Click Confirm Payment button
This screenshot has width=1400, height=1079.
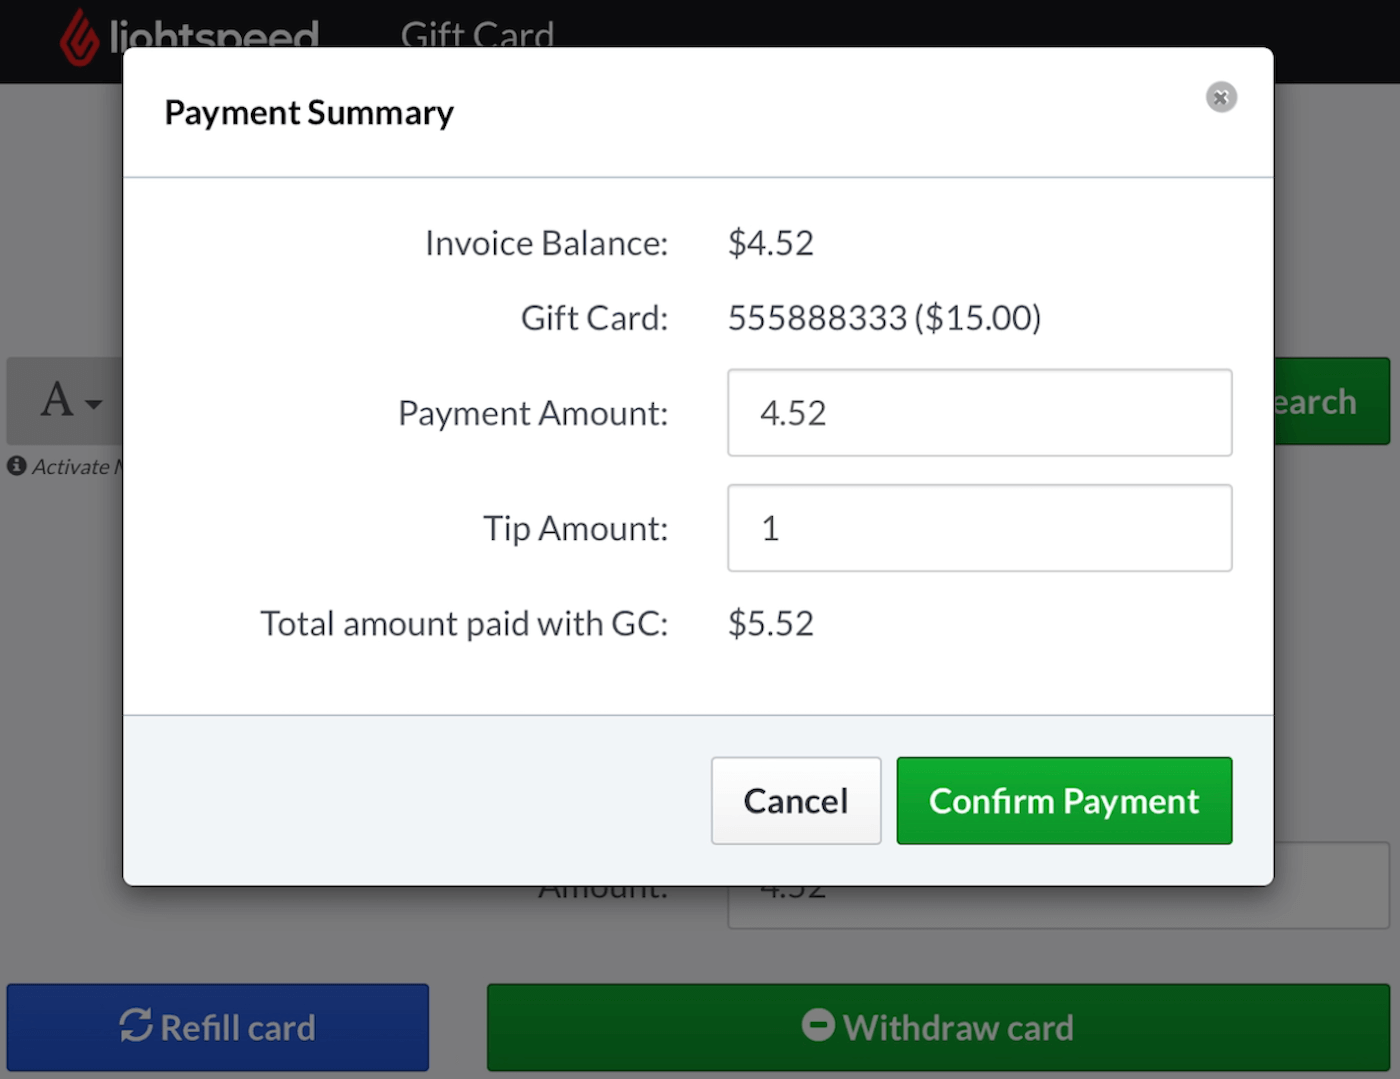pyautogui.click(x=1064, y=801)
